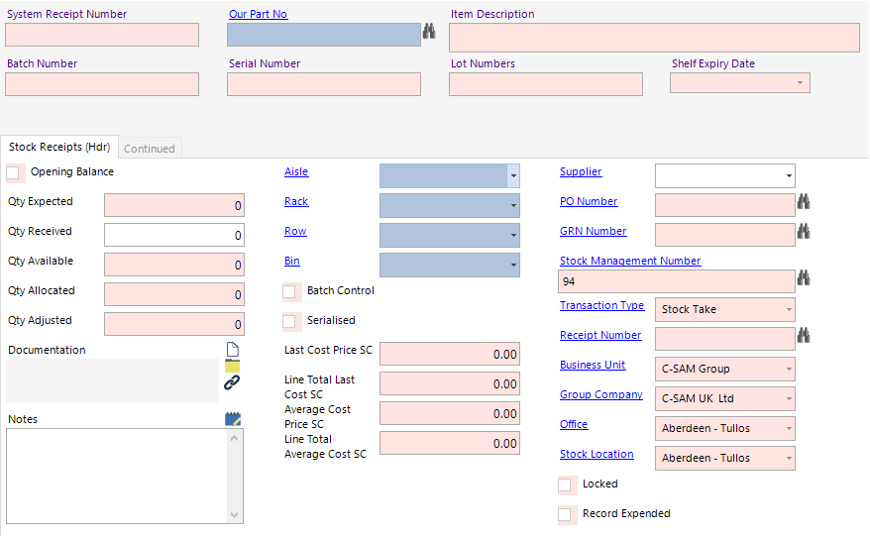Screen dimensions: 870x536
Task: Open the yellow folder icon in Documentation
Action: (232, 366)
